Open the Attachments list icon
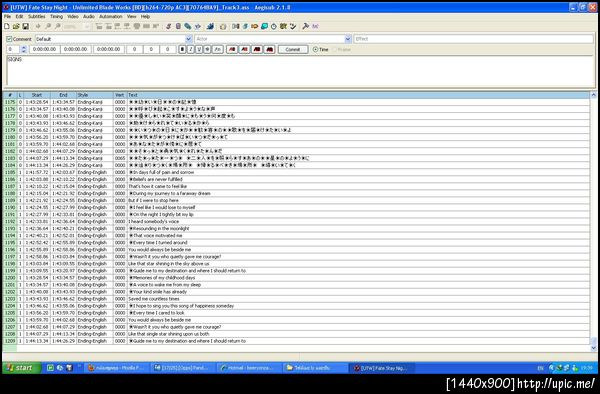The height and width of the screenshot is (394, 600). pos(188,26)
